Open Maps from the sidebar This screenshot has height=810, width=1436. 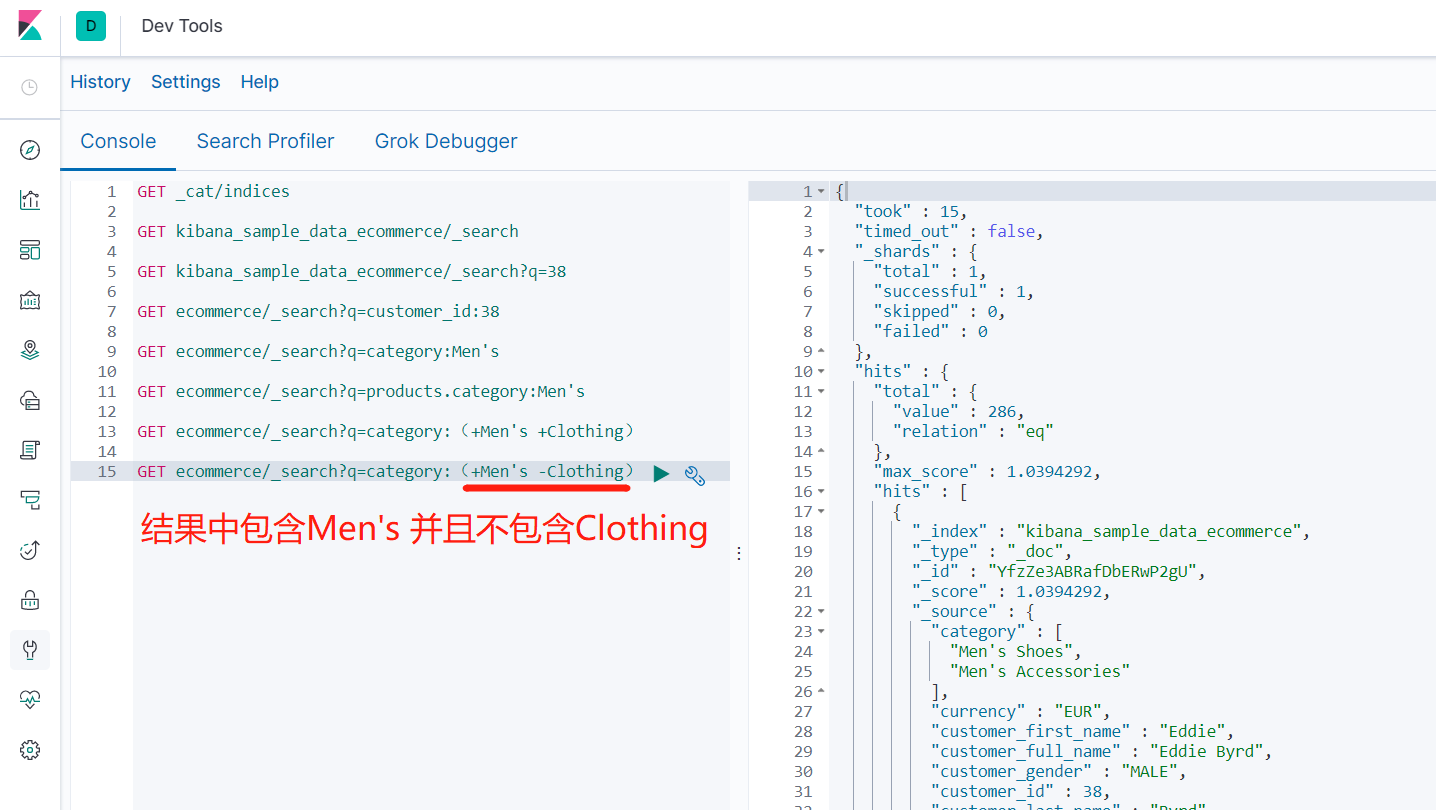[x=30, y=350]
